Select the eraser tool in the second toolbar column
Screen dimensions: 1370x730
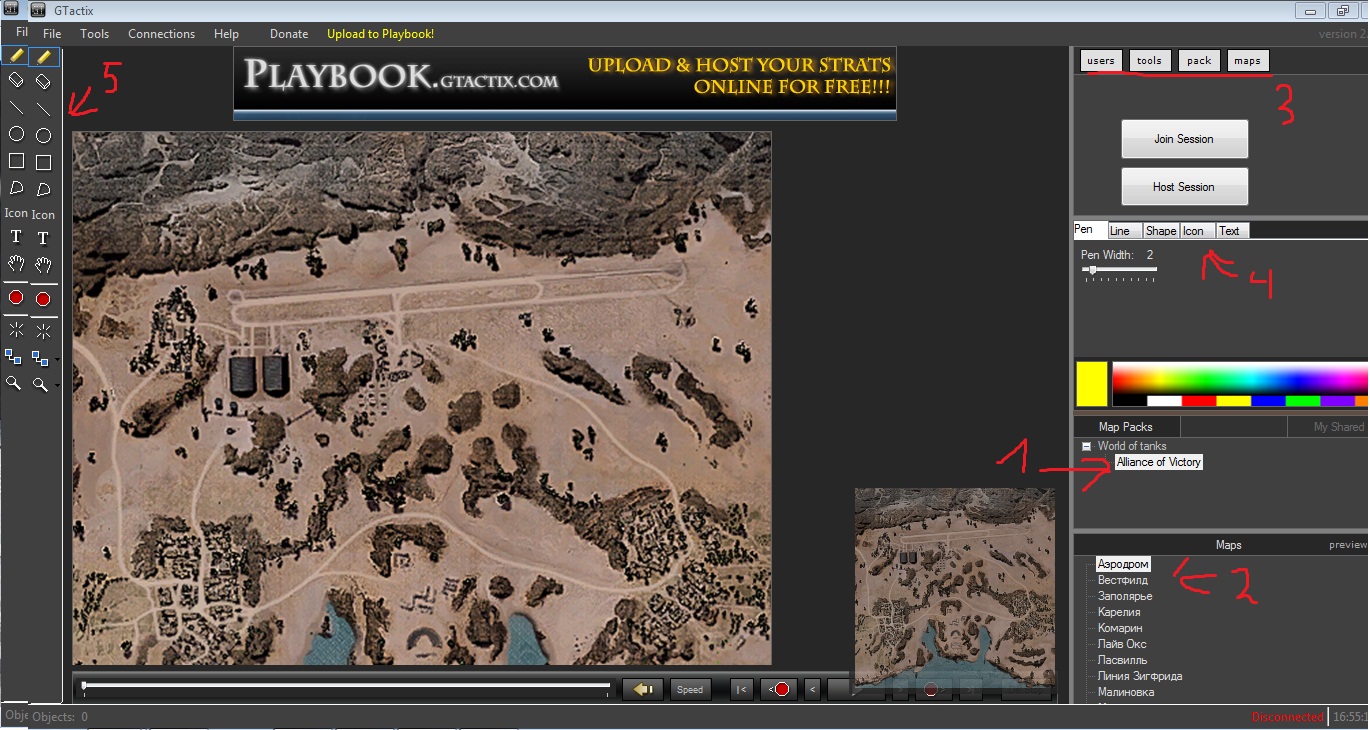click(x=43, y=80)
